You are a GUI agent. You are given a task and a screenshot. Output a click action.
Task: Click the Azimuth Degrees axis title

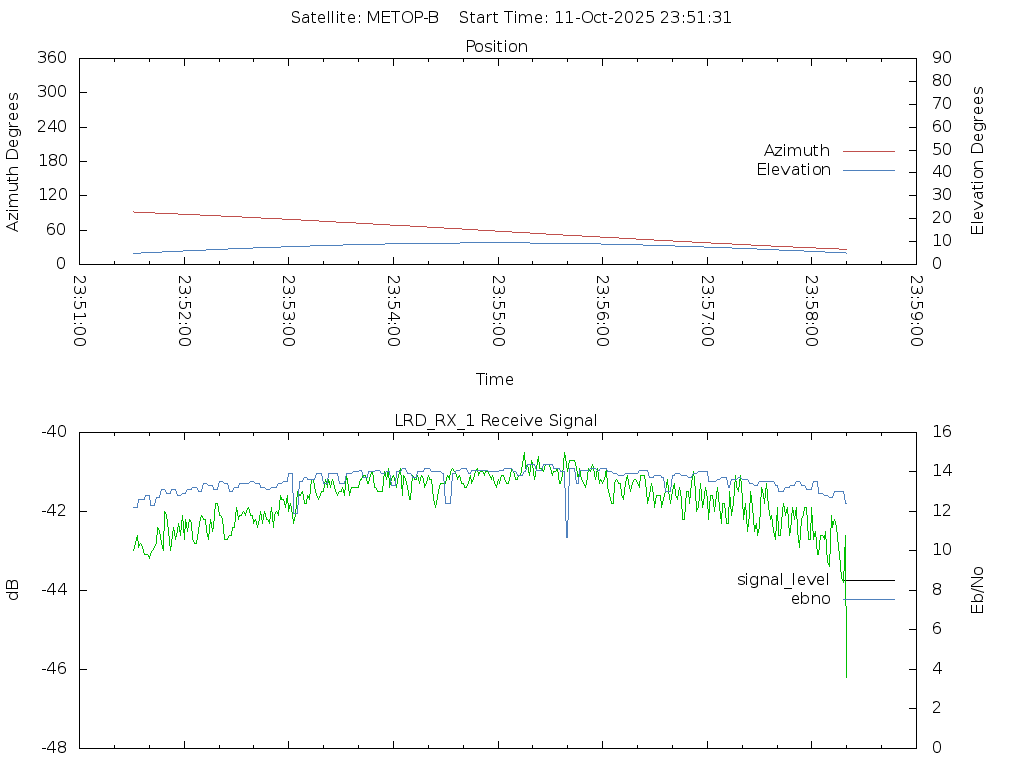click(14, 161)
